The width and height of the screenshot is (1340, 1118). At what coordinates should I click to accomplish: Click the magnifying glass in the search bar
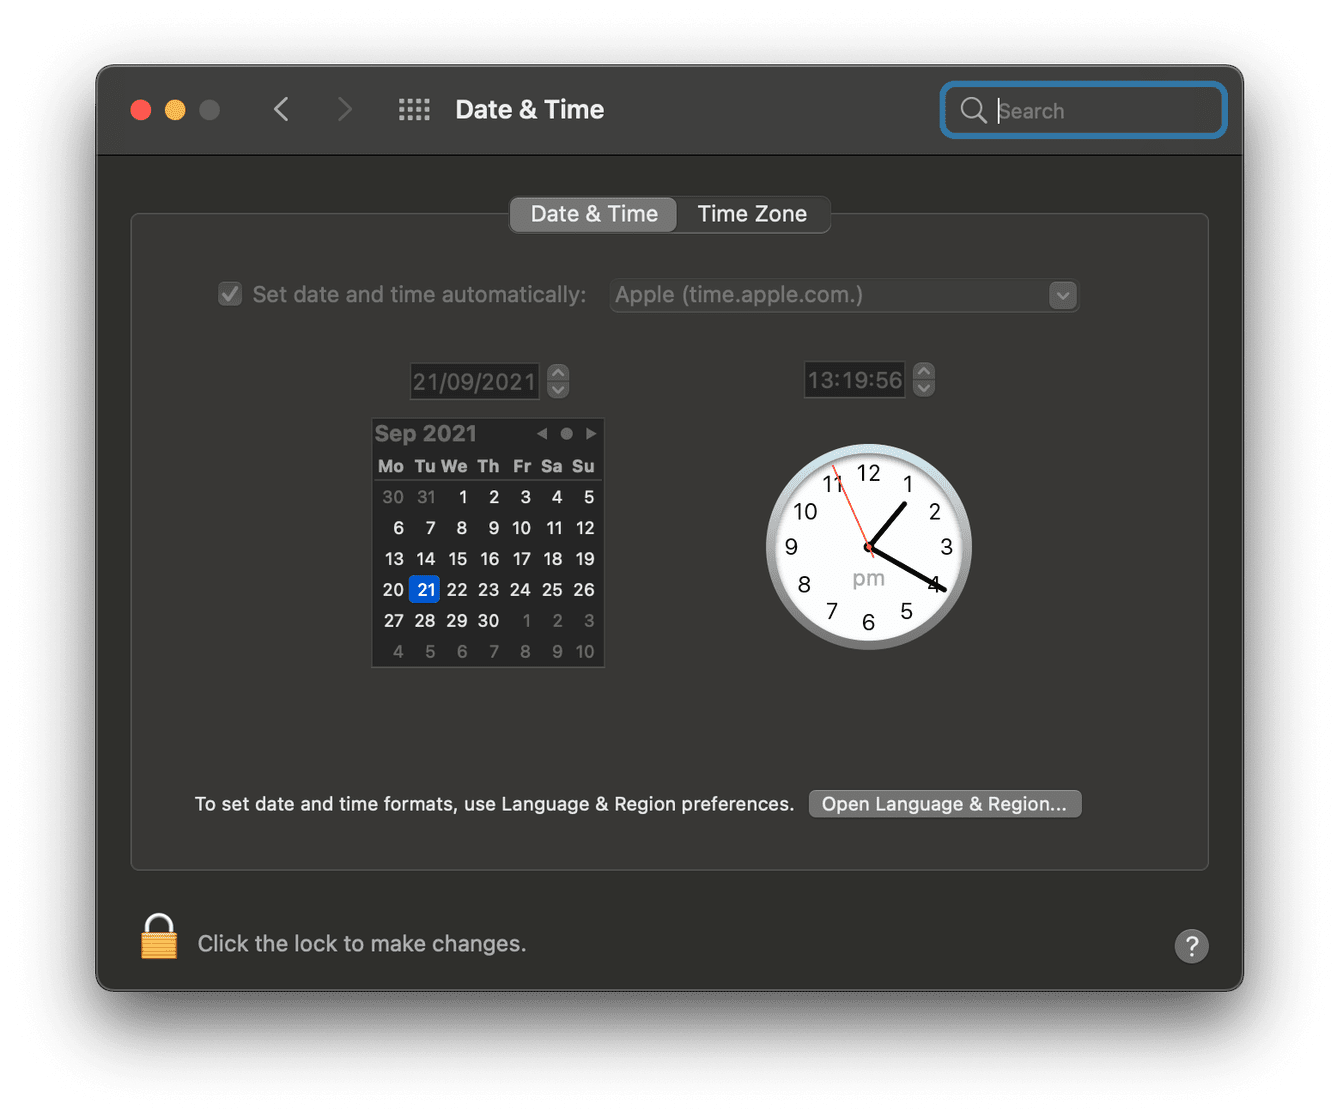click(x=973, y=110)
